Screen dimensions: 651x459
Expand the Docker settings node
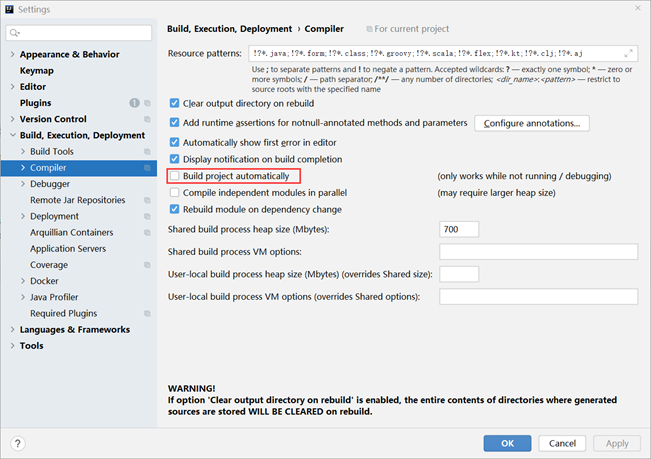coord(23,281)
